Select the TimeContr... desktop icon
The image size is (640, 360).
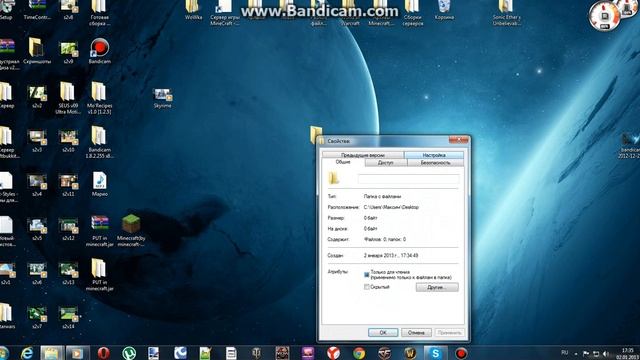pos(37,10)
